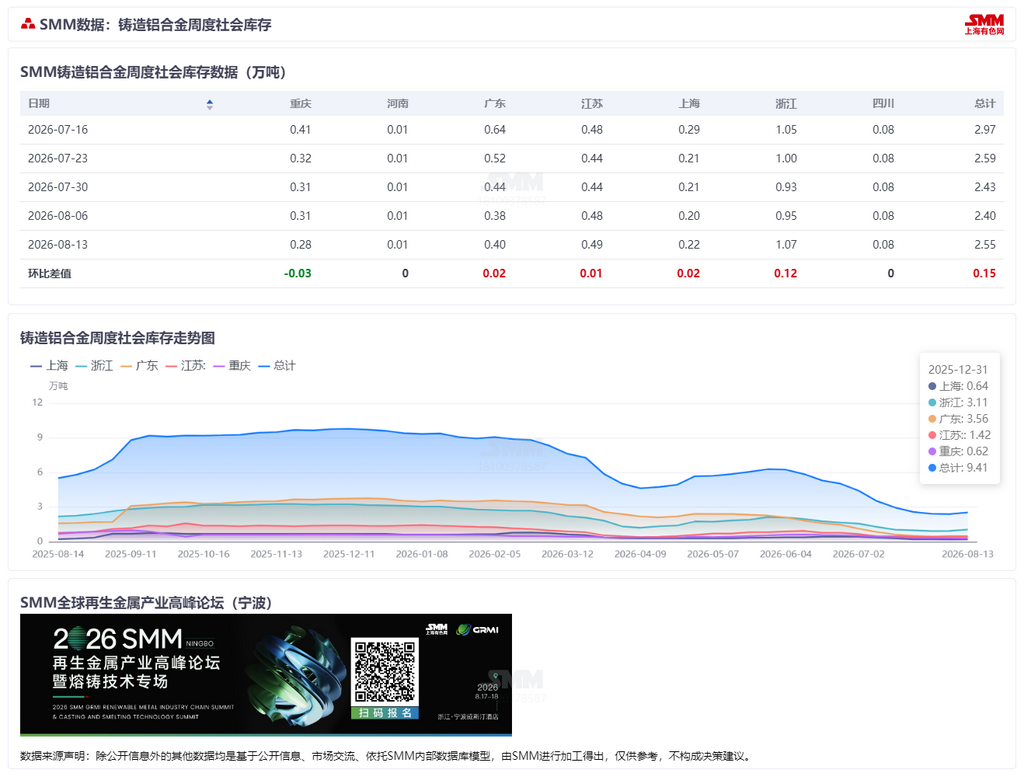
Task: Click the tooltip date 2025-12-31
Action: click(958, 370)
